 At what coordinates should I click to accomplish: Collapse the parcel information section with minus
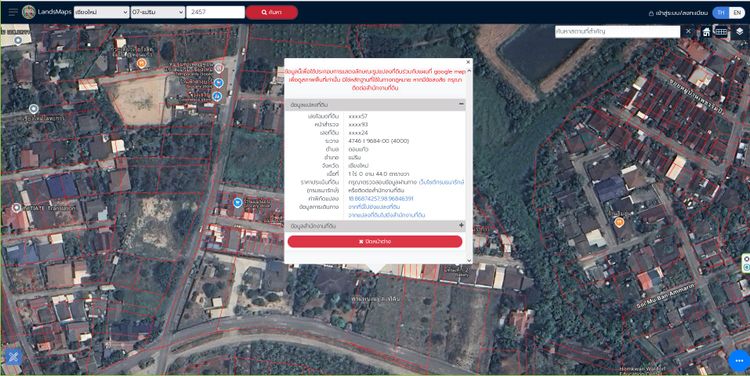click(x=461, y=104)
